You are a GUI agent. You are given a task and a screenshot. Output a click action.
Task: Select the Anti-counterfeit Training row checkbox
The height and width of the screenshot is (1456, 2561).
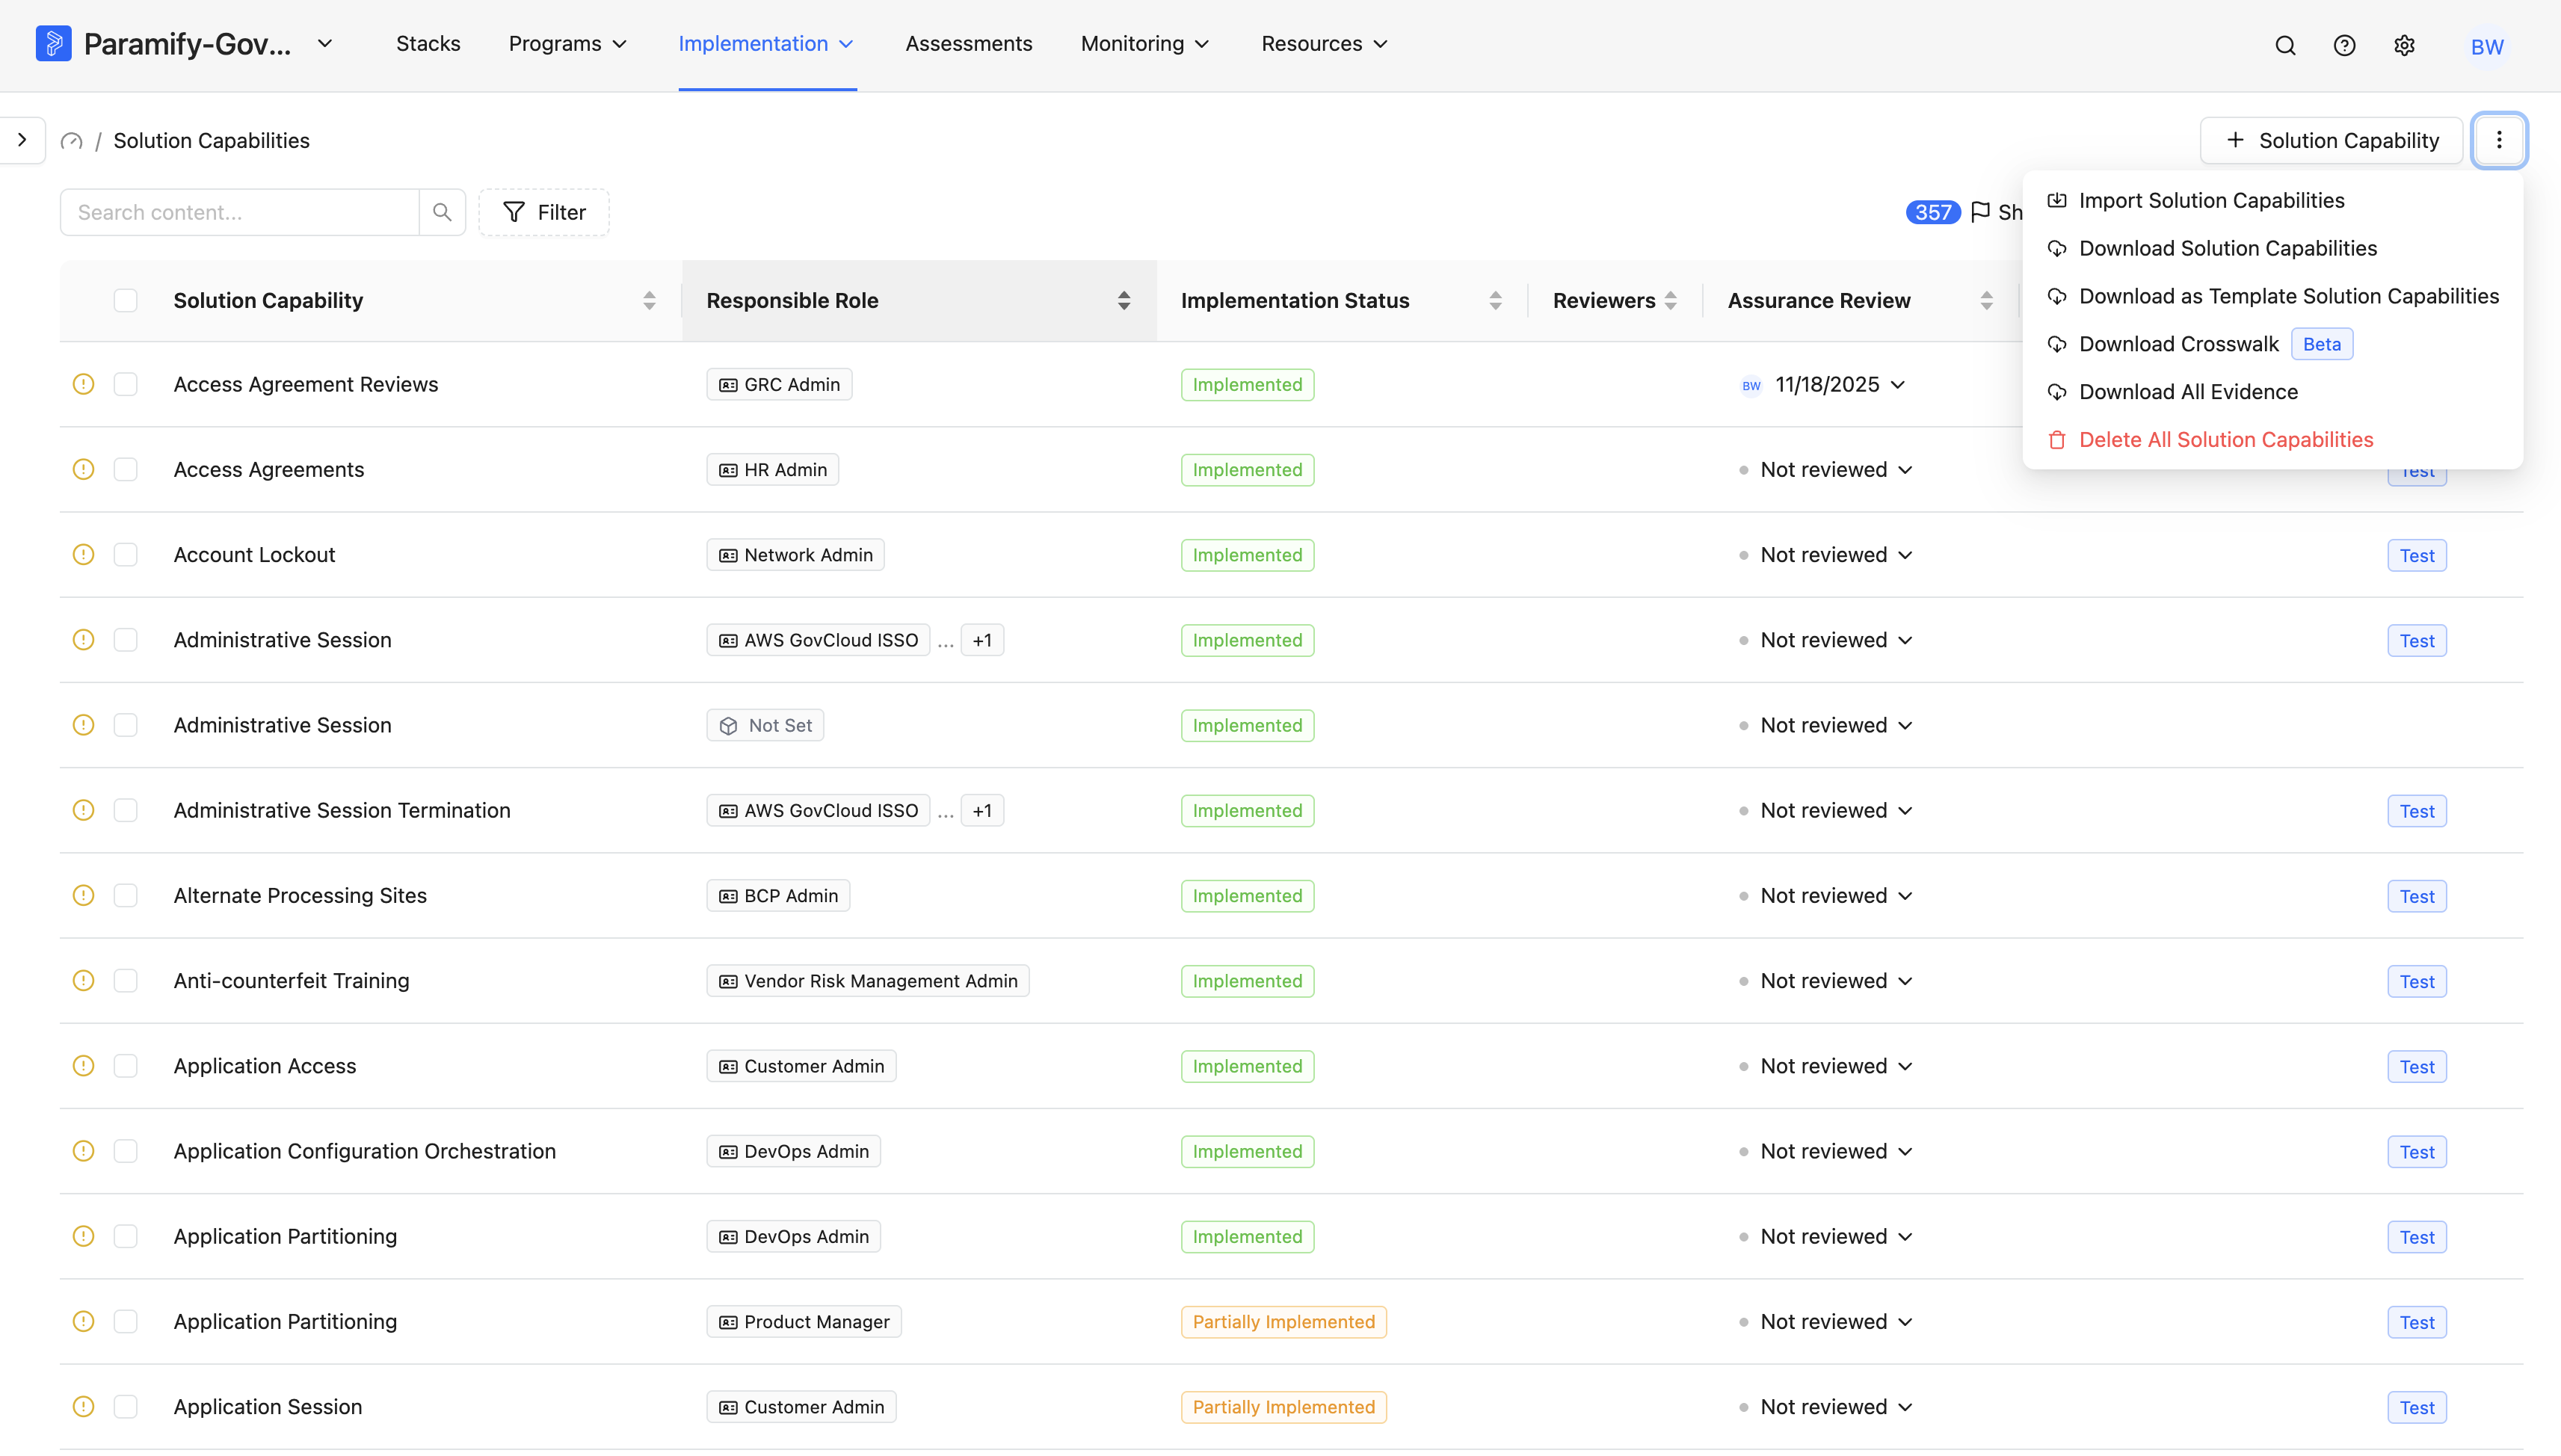[125, 980]
